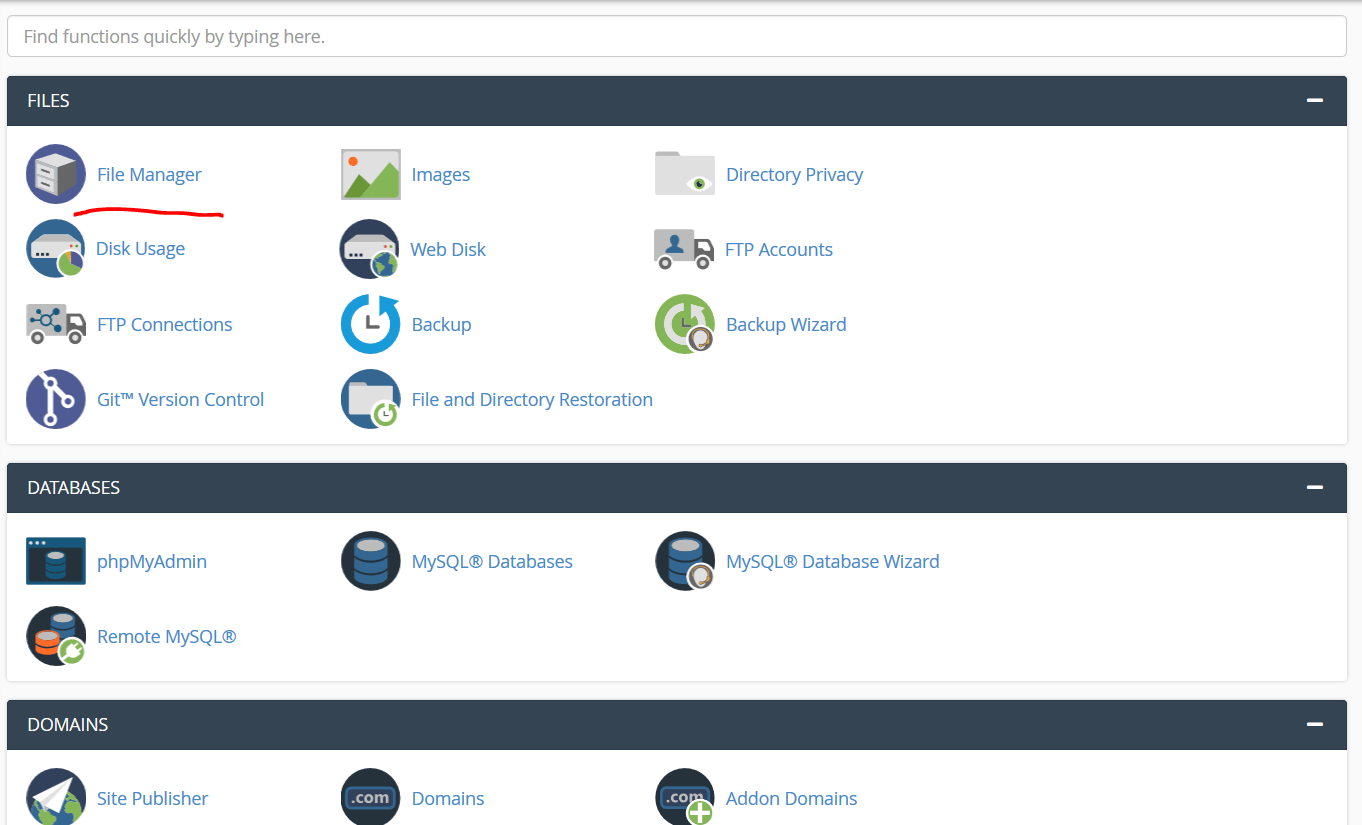Open the Directory Privacy link
Viewport: 1362px width, 825px height.
(x=795, y=175)
